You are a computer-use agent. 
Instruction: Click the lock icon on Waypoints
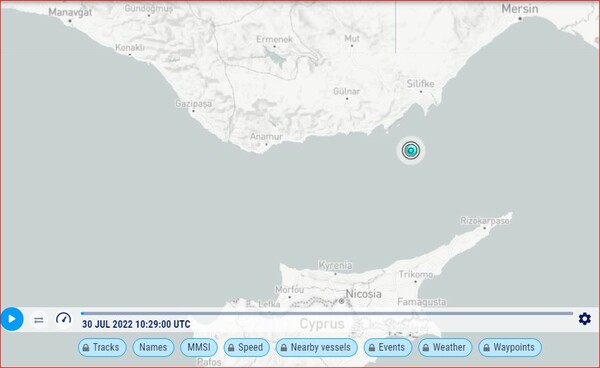486,348
